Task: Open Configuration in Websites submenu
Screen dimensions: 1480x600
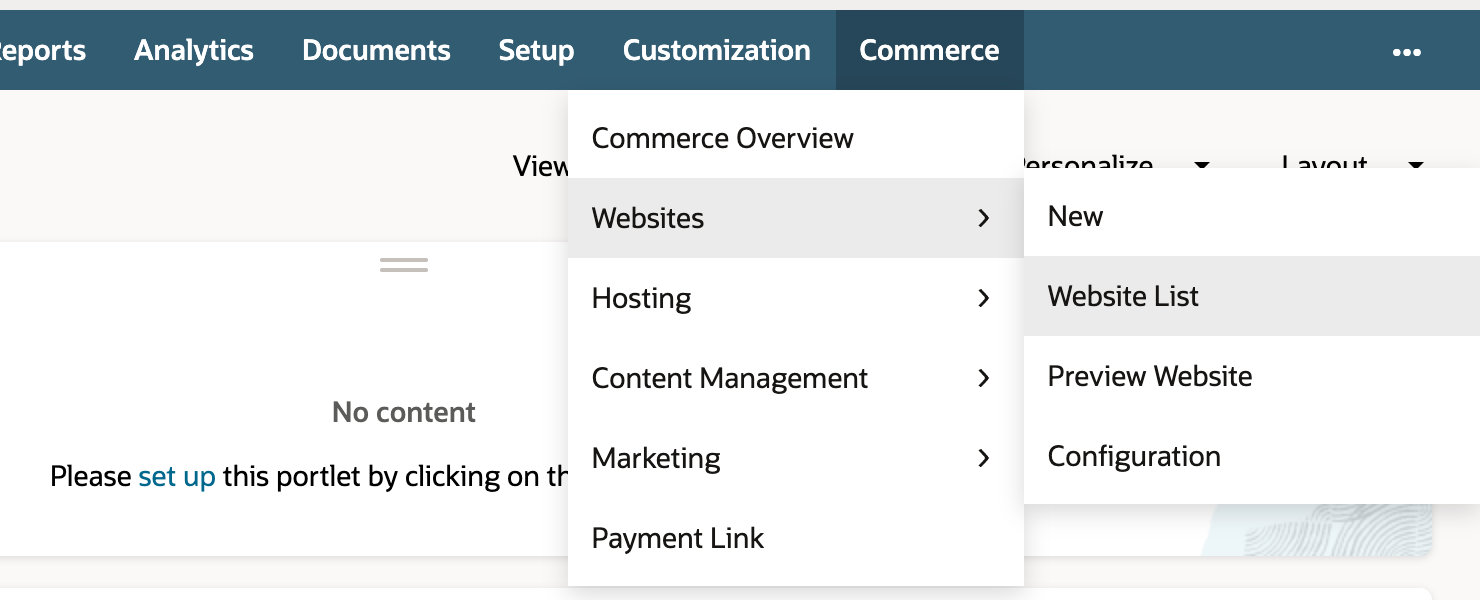Action: (x=1252, y=456)
